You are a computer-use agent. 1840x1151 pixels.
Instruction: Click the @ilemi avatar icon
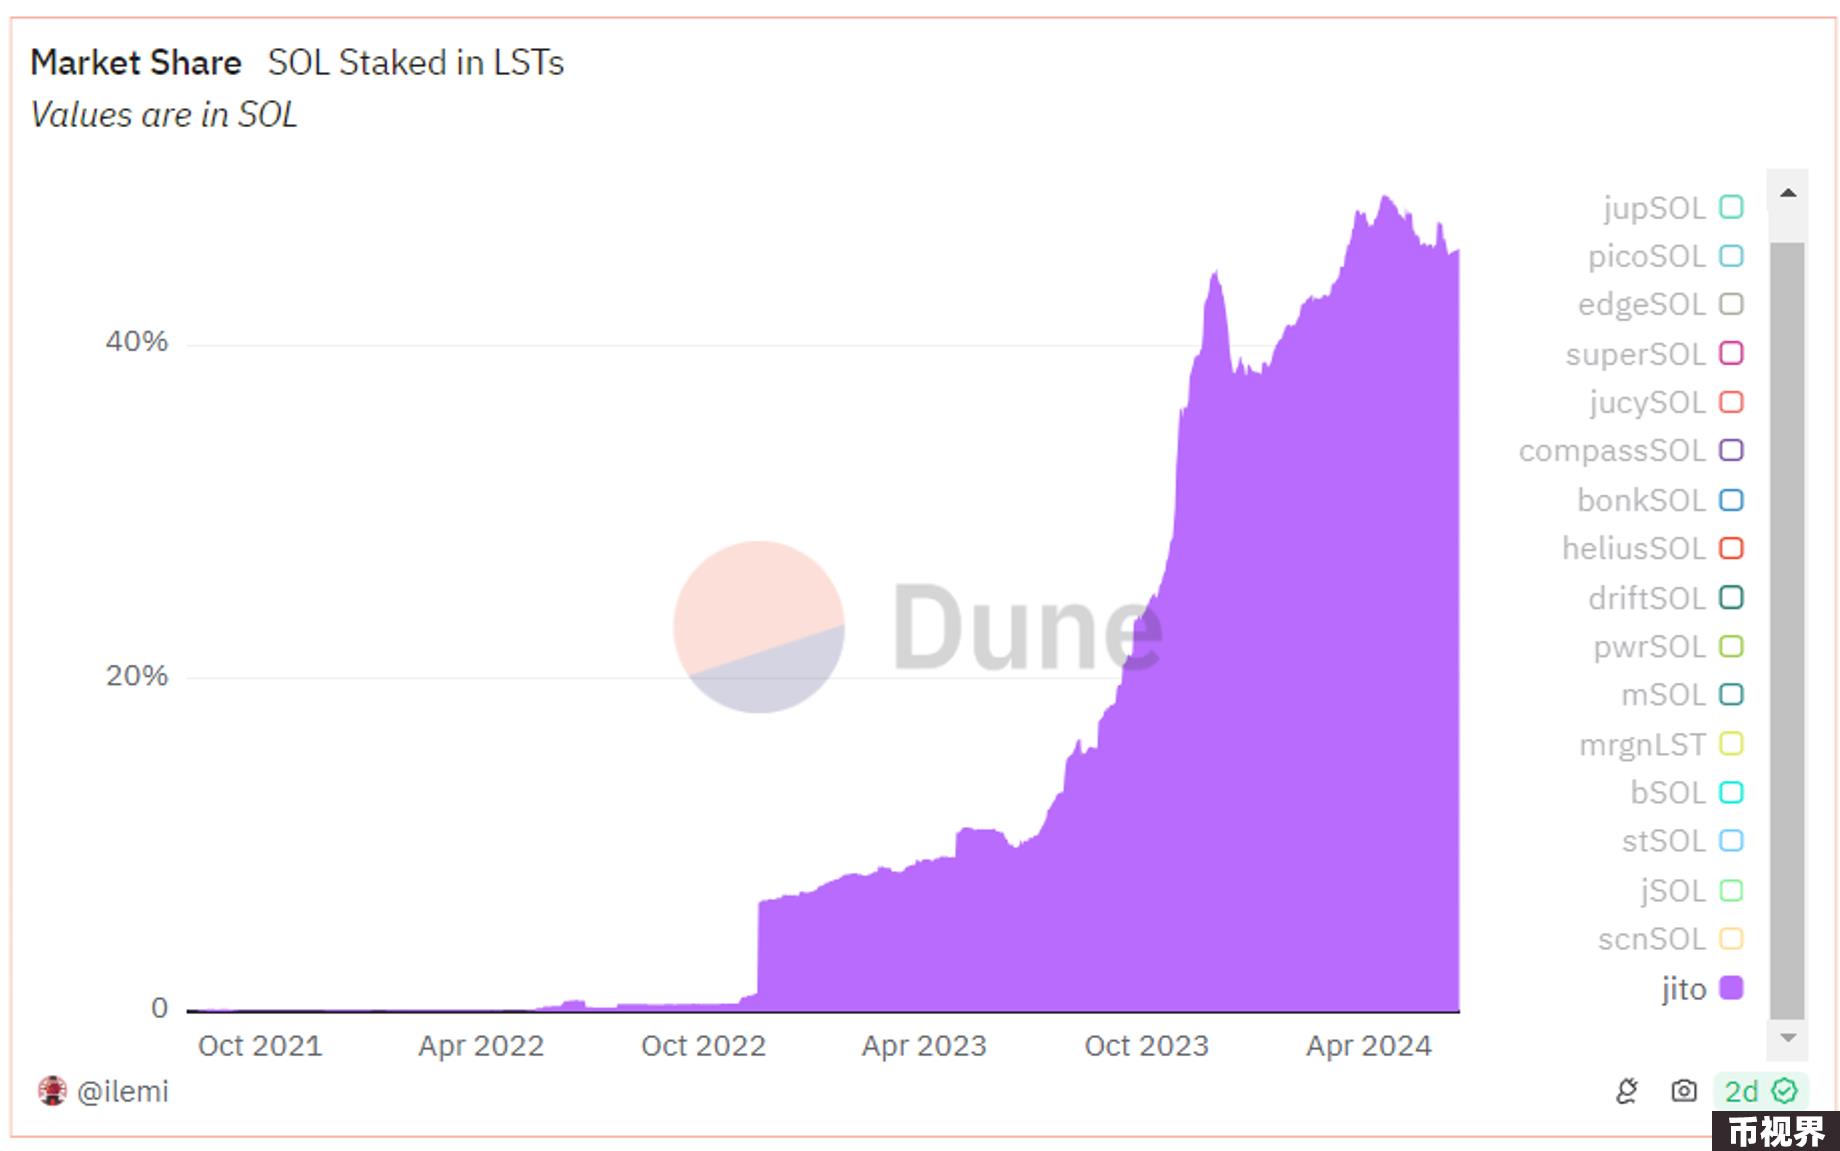(x=52, y=1091)
